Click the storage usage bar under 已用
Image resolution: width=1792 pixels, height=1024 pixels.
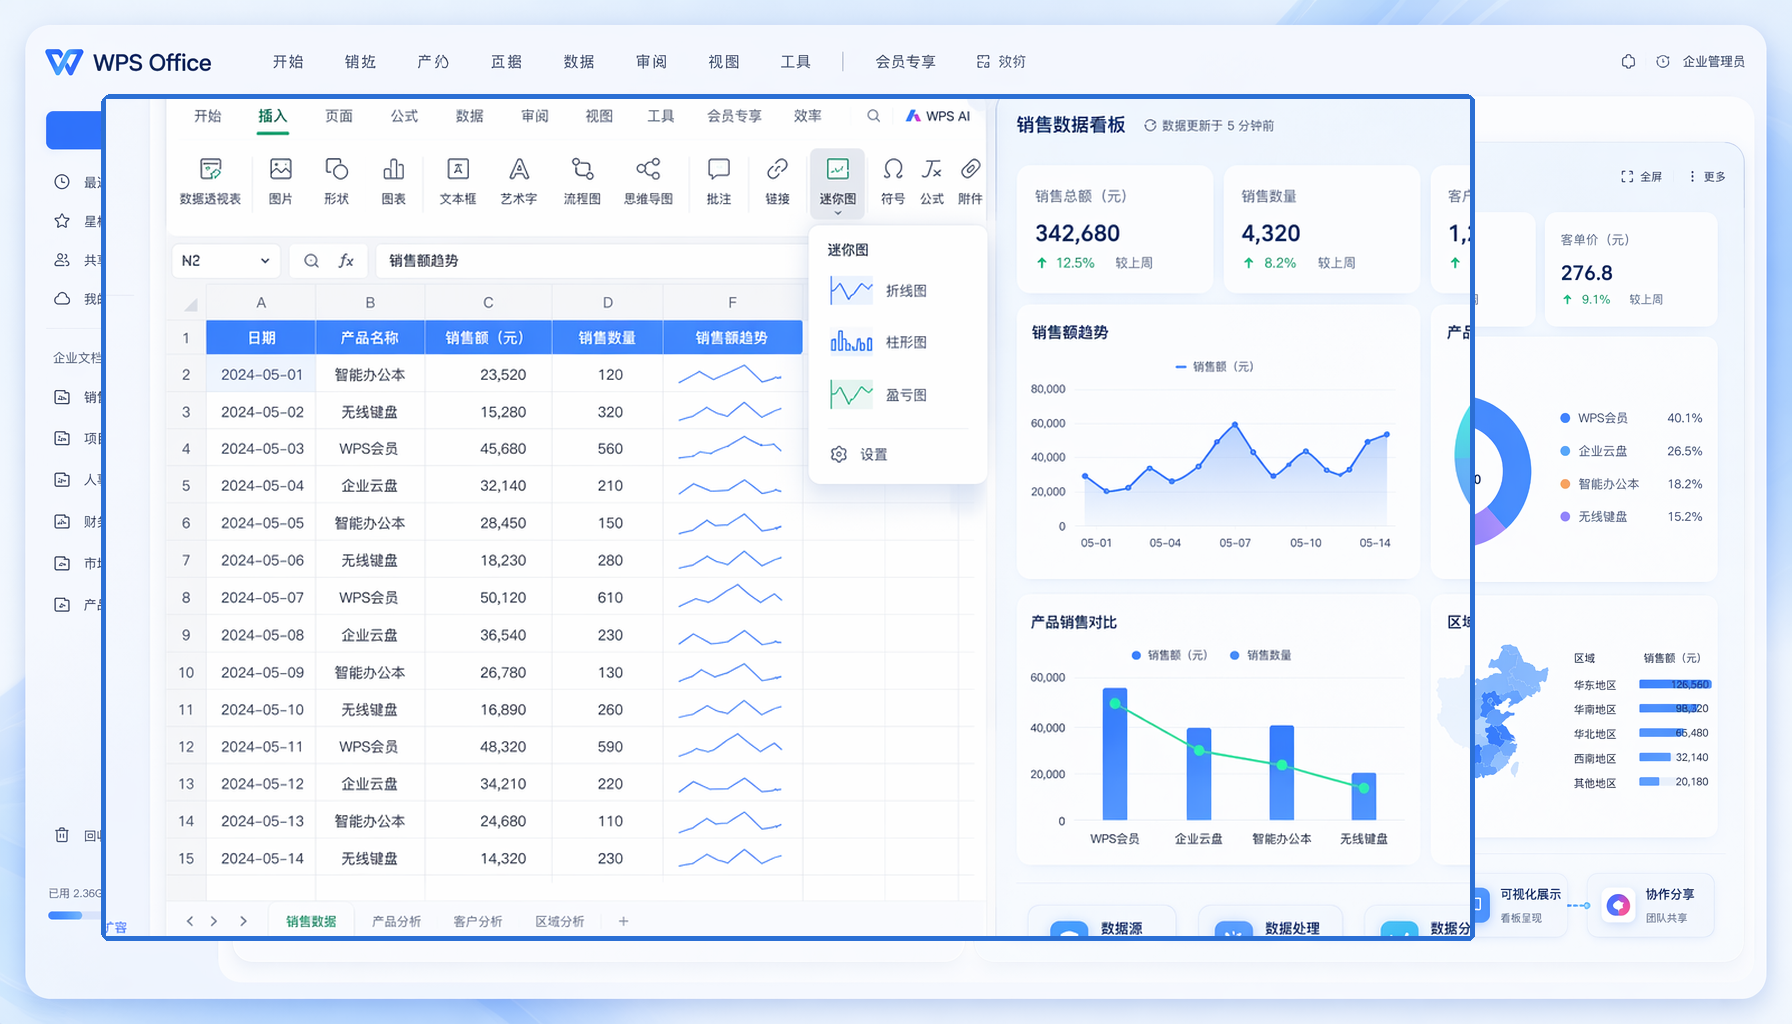click(75, 915)
